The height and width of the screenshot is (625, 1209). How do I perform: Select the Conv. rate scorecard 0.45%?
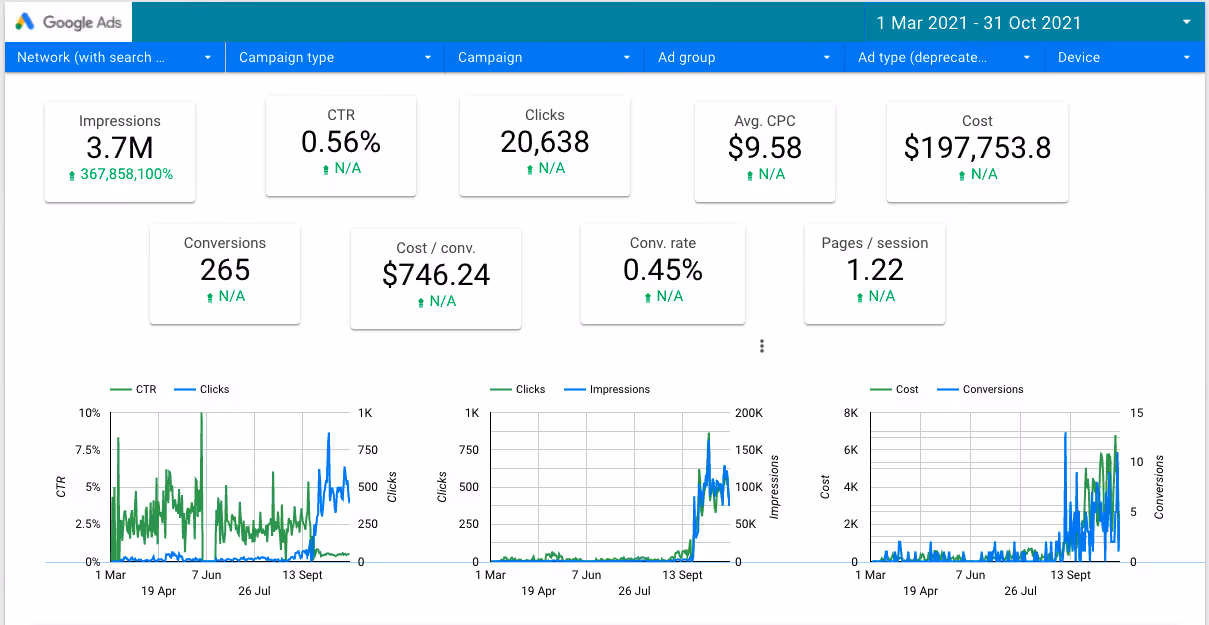663,274
